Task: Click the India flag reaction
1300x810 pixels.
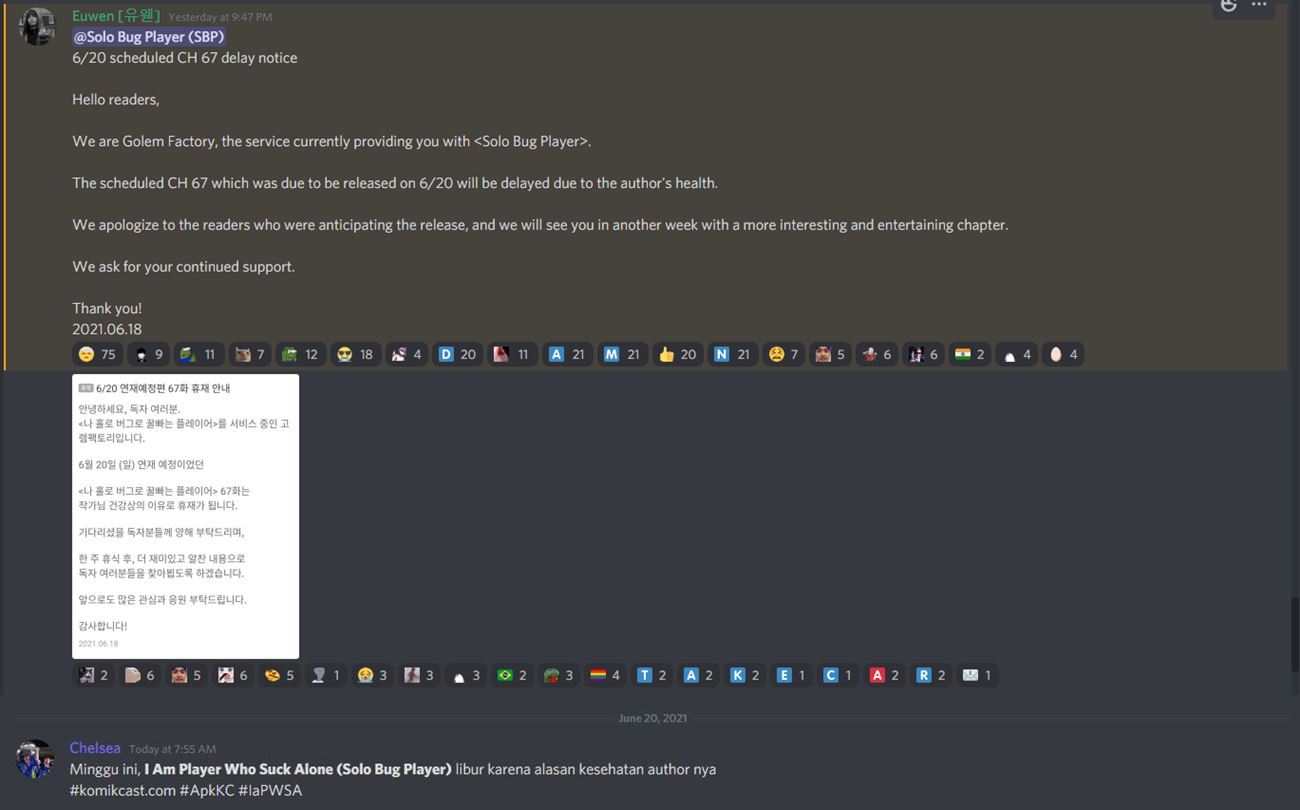Action: (970, 354)
